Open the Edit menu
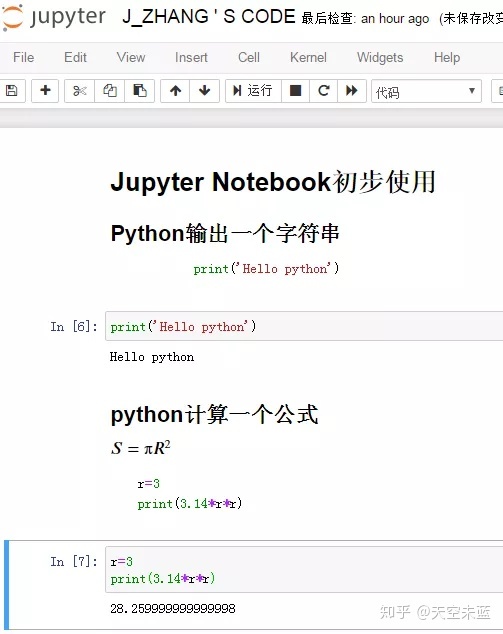Viewport: 503px width, 634px height. (x=75, y=57)
